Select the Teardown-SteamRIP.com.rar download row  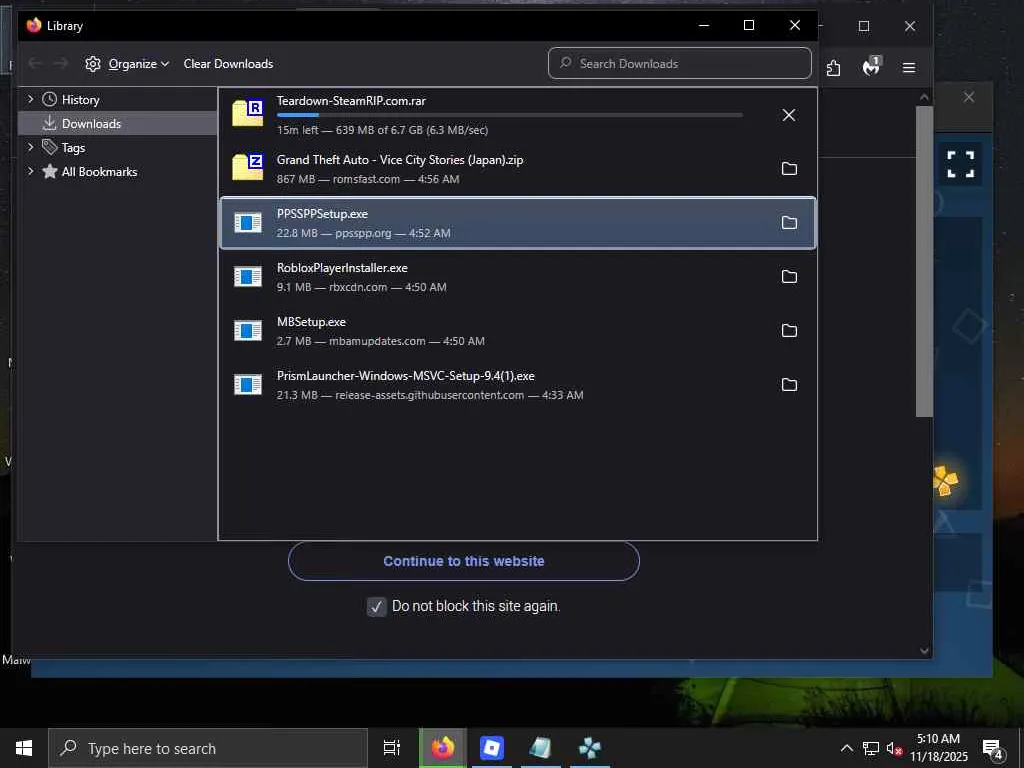[x=518, y=115]
